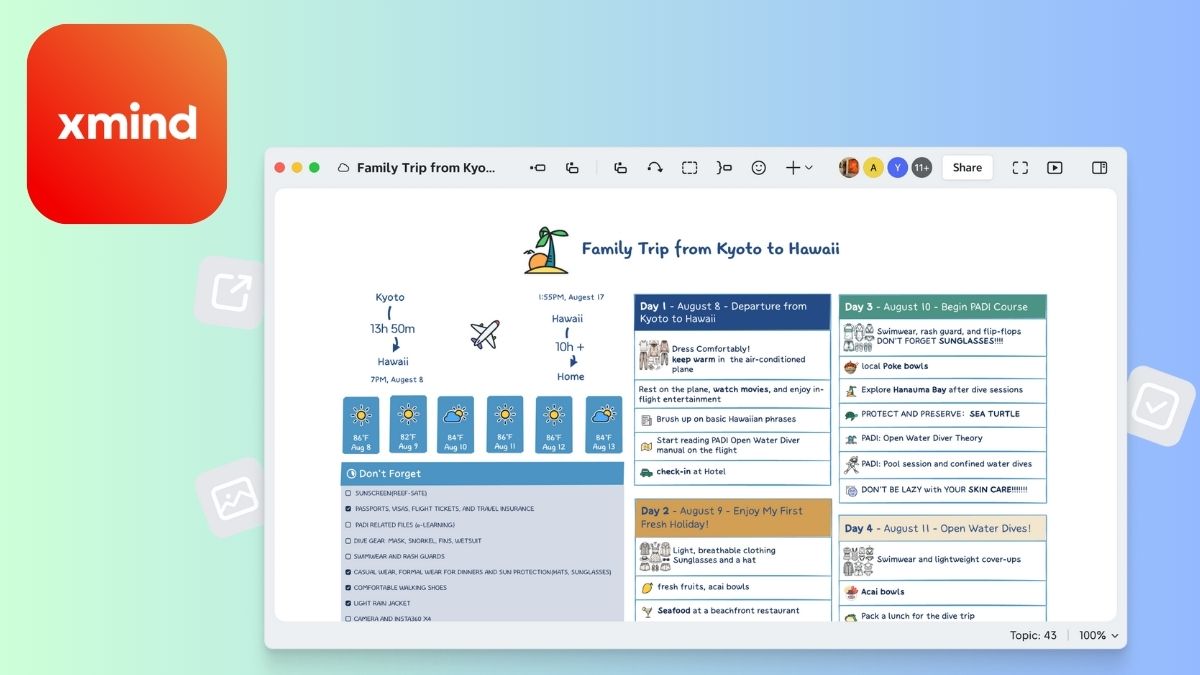
Task: Click the map icon beside PADI manual topic
Action: coord(646,445)
